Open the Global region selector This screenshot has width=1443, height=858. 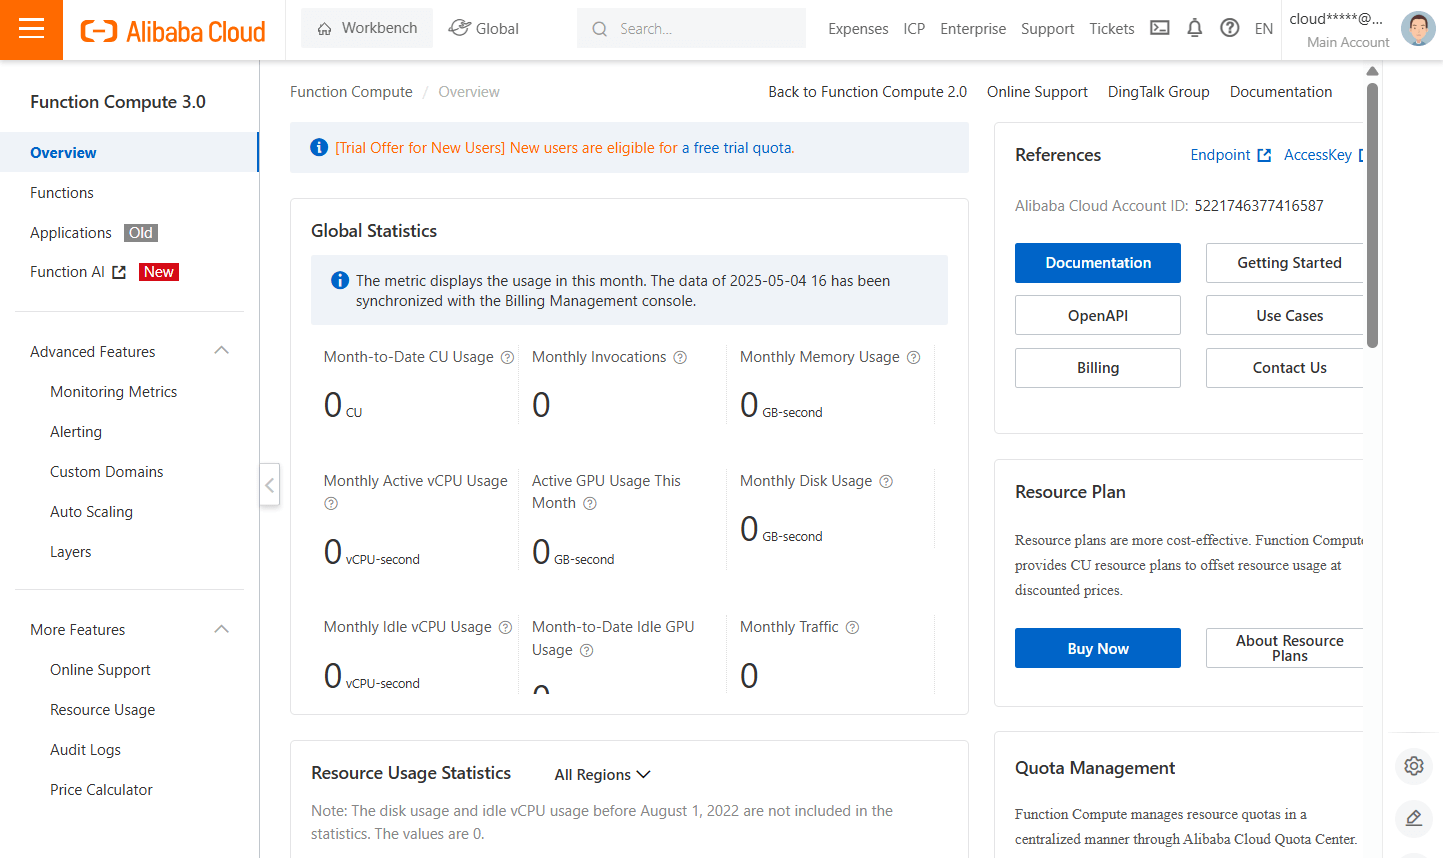484,28
